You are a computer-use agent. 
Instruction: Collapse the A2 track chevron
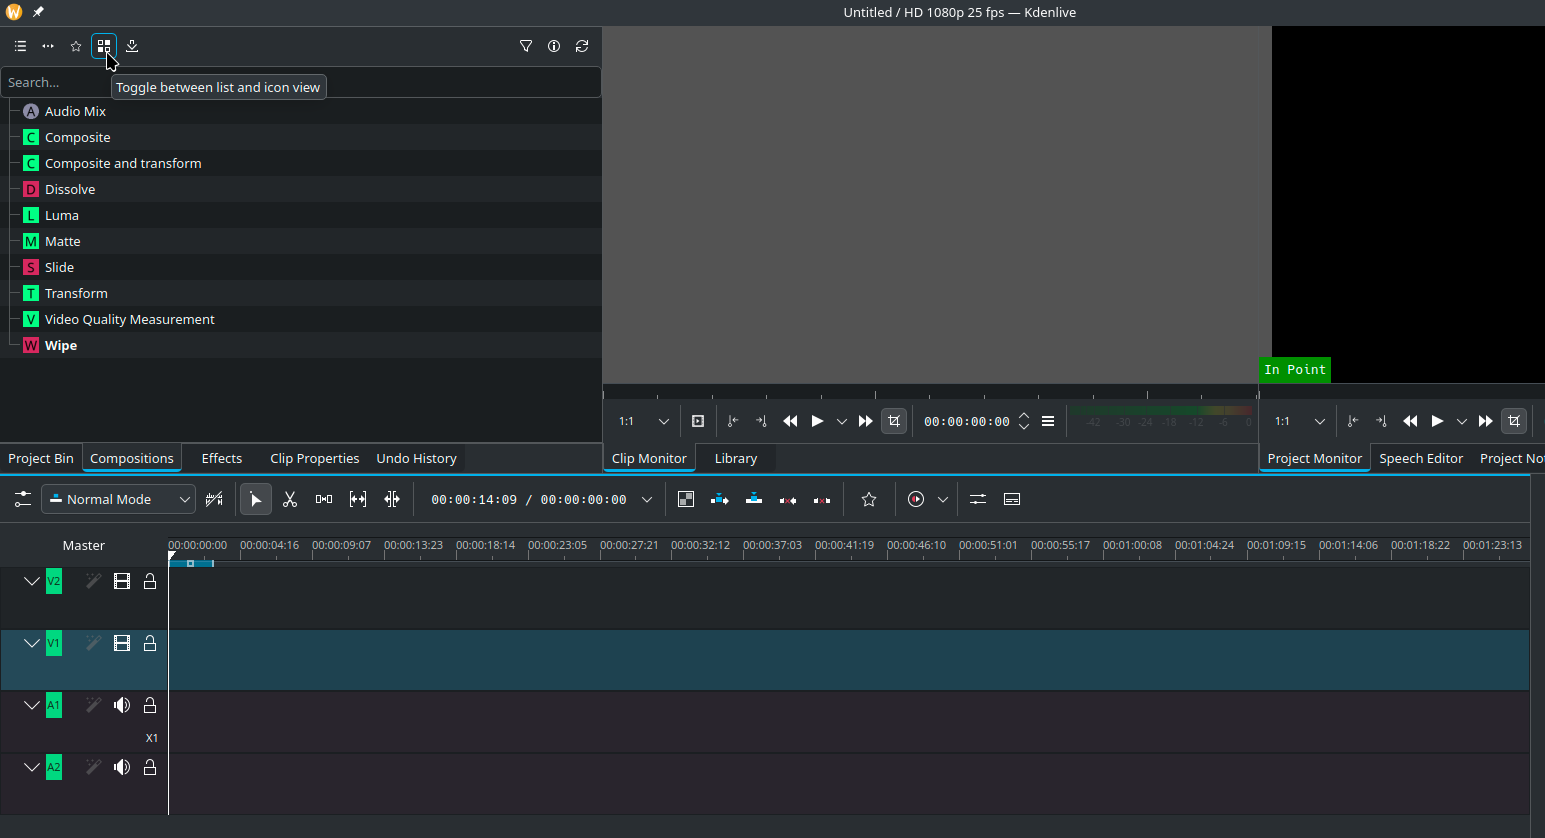[x=32, y=767]
